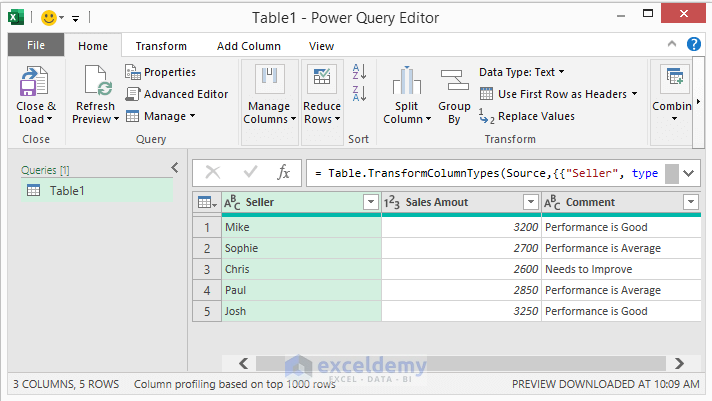Open the Sales Amout column filter dropdown
The width and height of the screenshot is (712, 401).
point(531,202)
